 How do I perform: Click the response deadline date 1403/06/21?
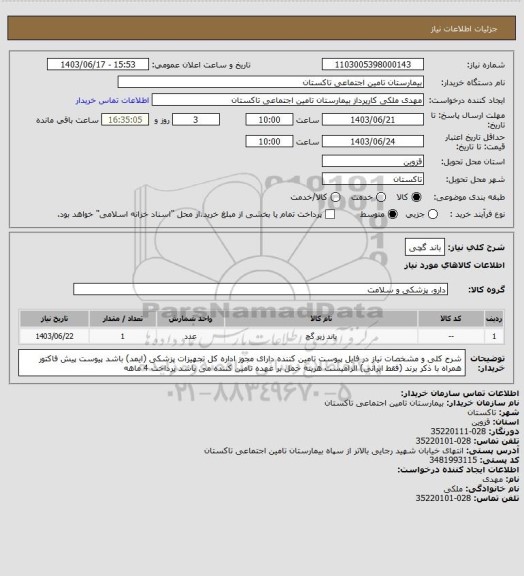[373, 120]
